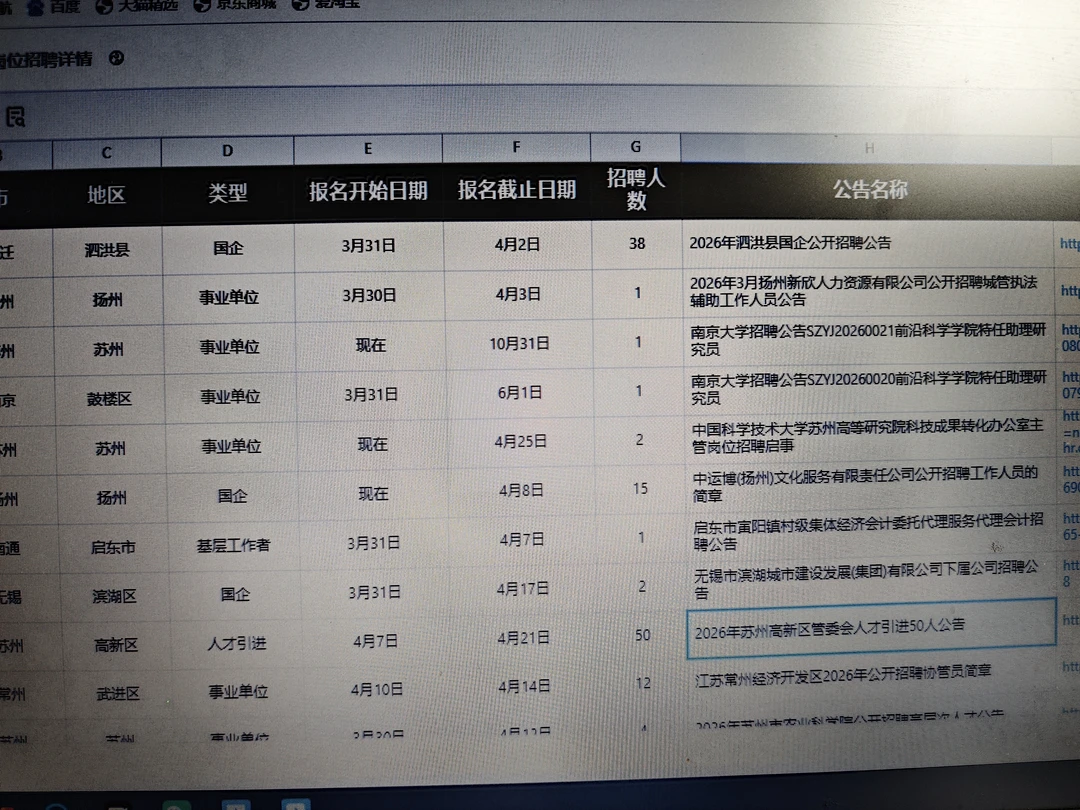This screenshot has width=1080, height=810.
Task: Click announcement SZYJ20260020 cell
Action: coord(870,389)
